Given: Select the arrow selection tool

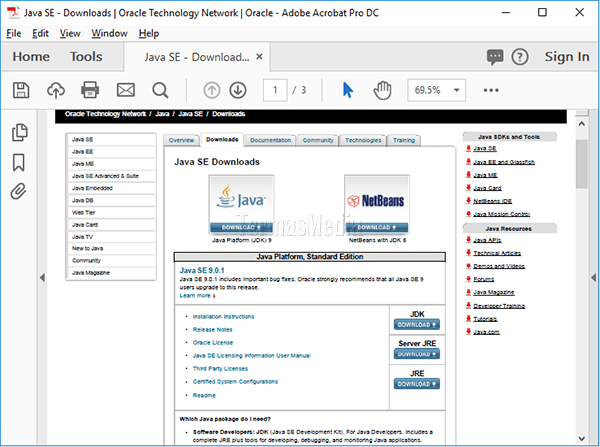Looking at the screenshot, I should coord(347,90).
